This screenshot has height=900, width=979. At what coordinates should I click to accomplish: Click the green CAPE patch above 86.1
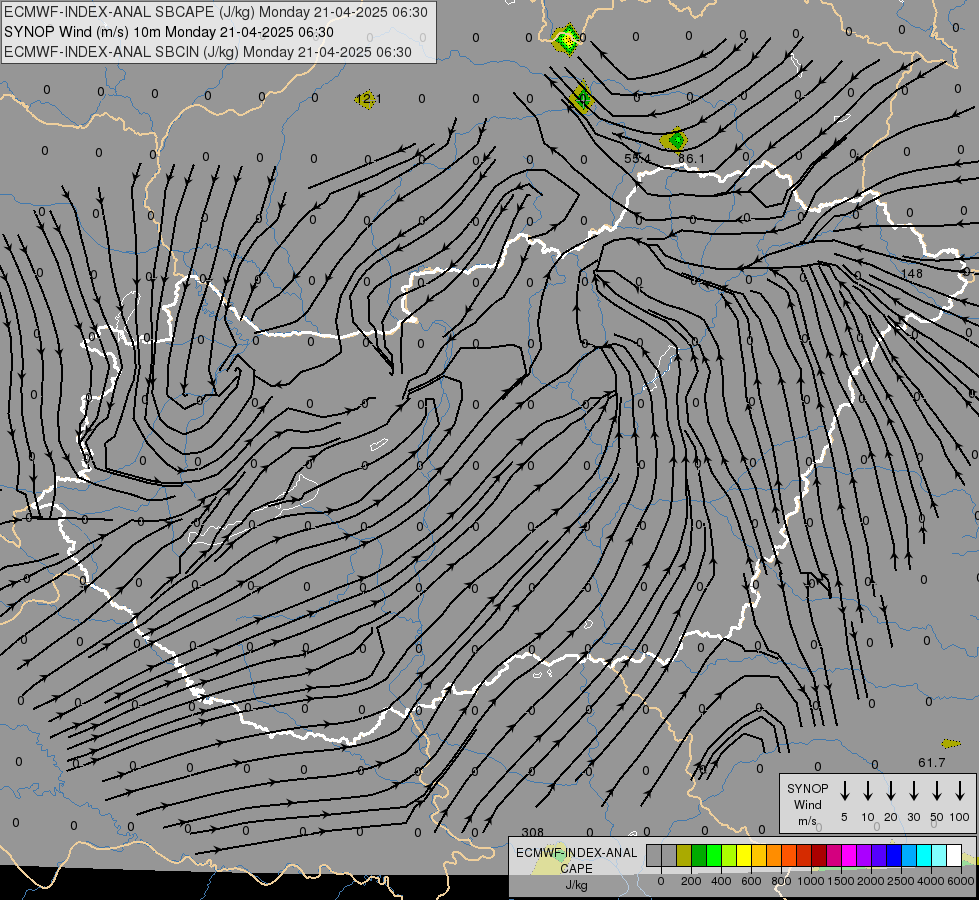(675, 140)
